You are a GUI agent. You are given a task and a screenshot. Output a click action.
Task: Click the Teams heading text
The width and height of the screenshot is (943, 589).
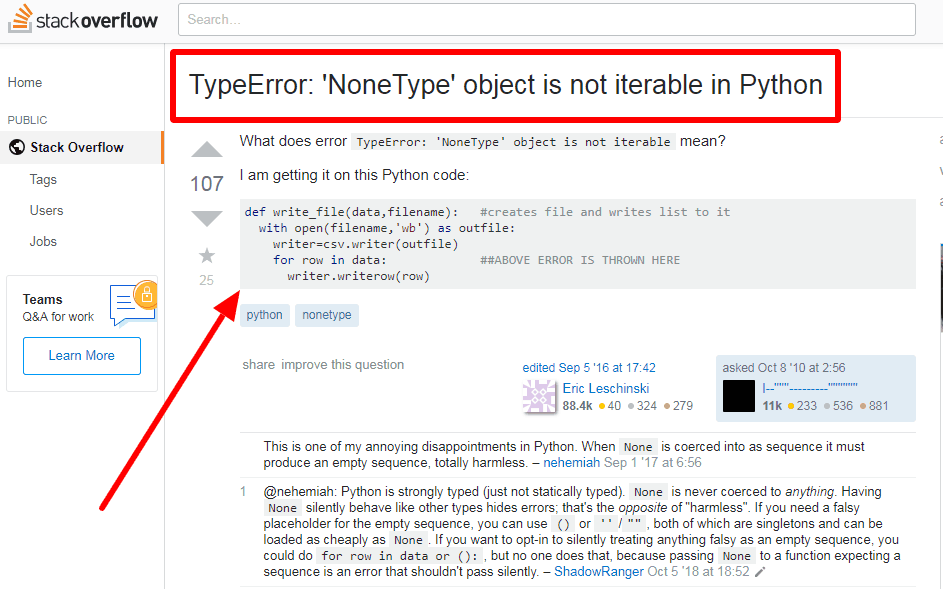(x=43, y=299)
